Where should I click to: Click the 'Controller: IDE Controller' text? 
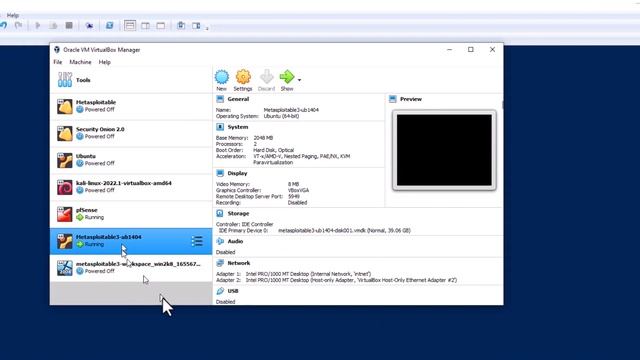244,224
